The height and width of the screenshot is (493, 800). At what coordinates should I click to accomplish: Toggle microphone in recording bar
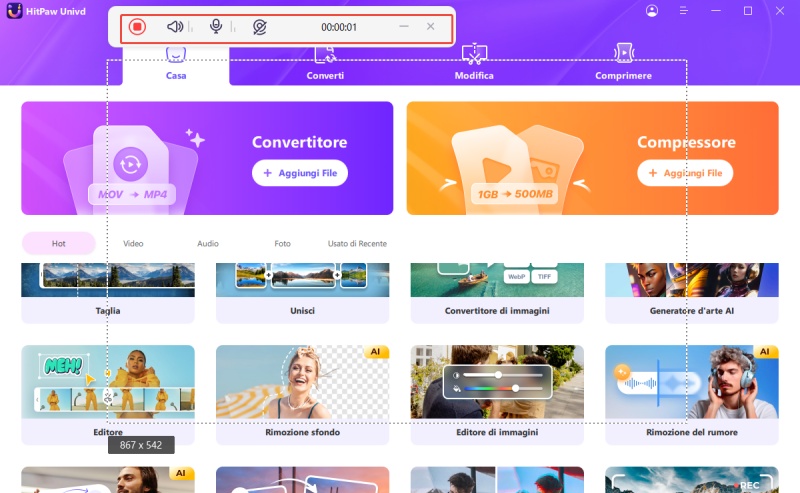click(216, 27)
